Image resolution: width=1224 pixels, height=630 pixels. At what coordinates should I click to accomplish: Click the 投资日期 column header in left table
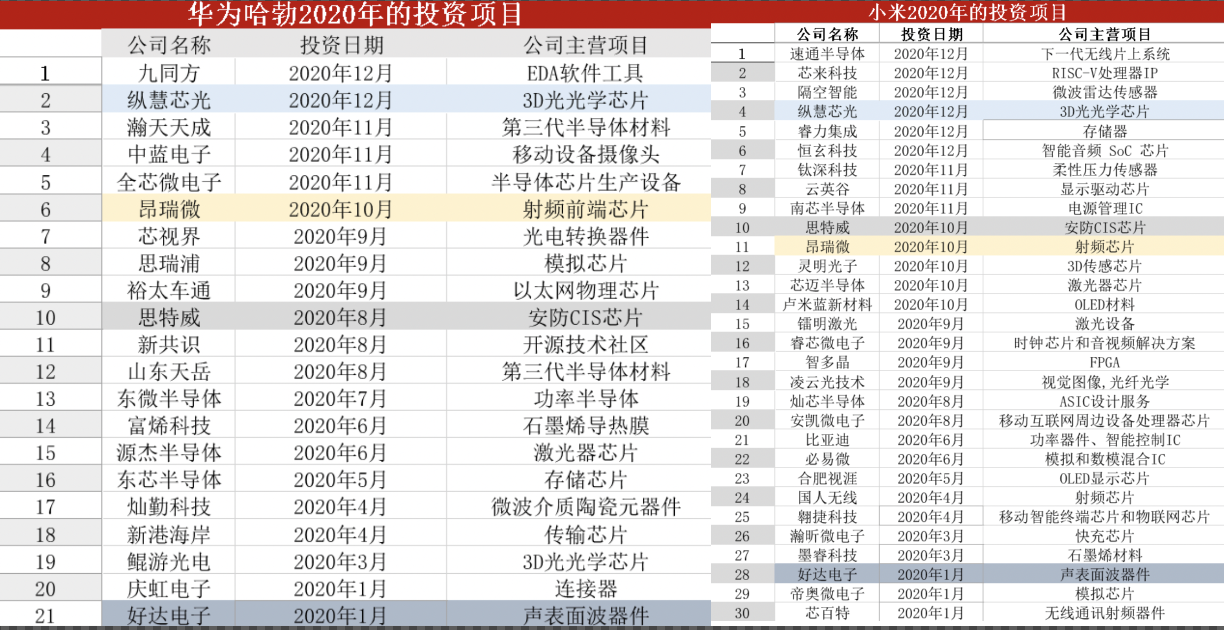pos(340,44)
